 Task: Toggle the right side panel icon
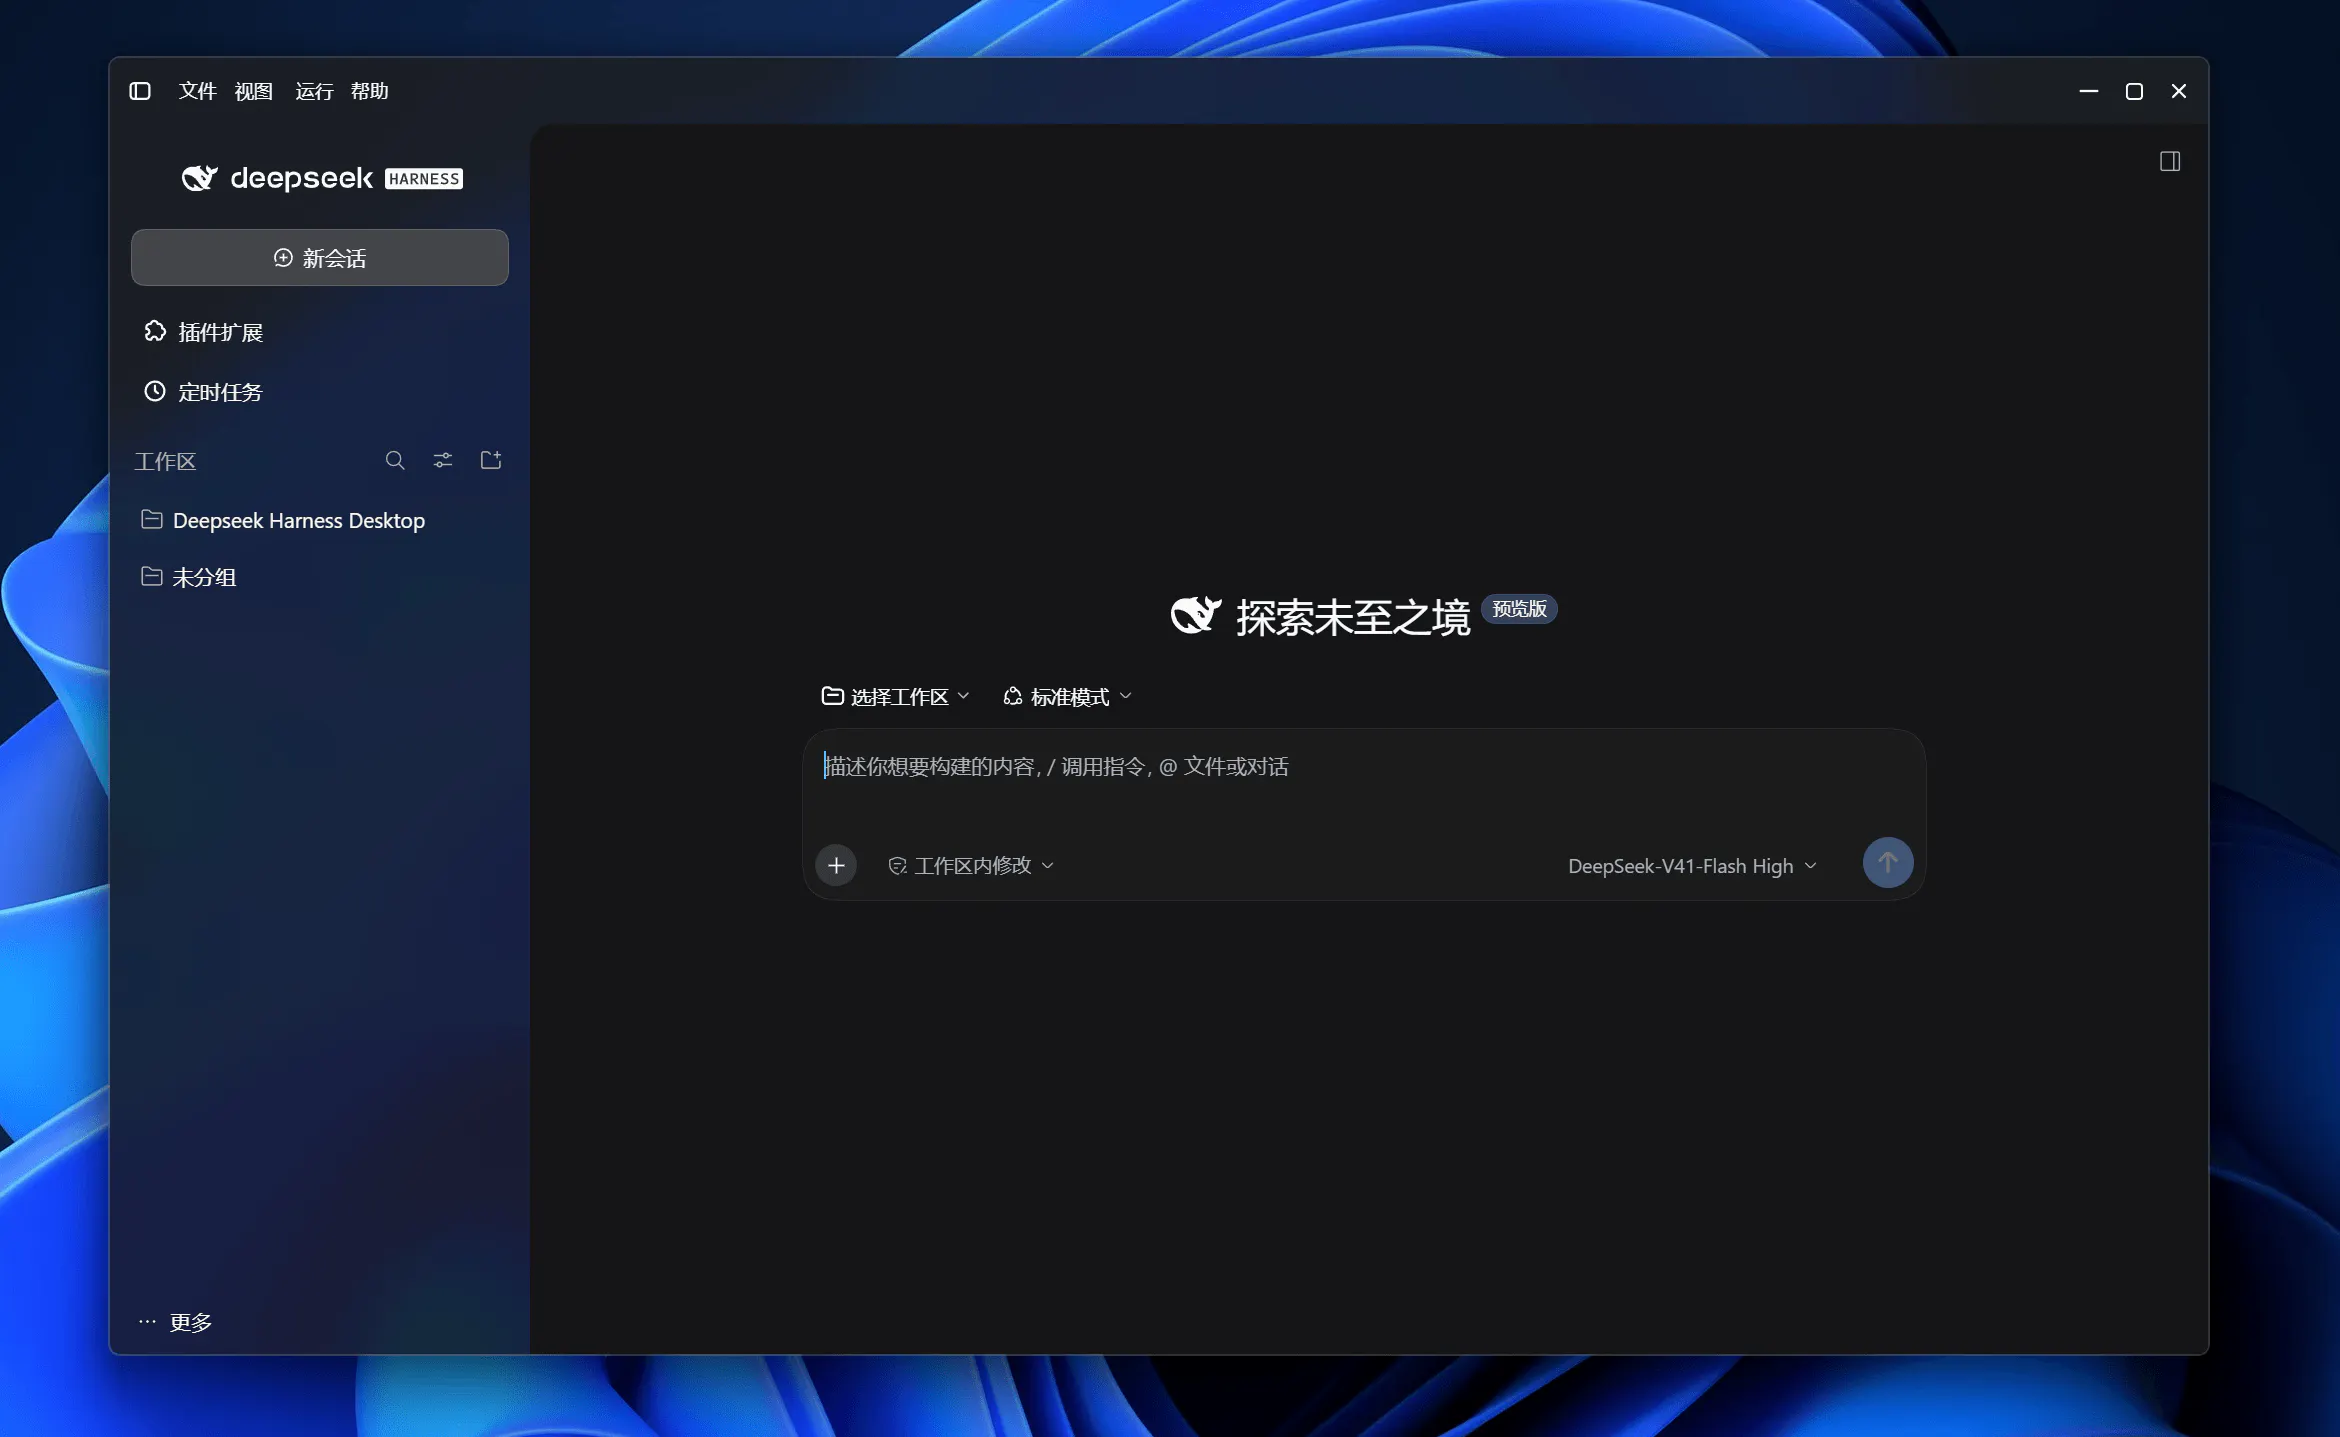click(2170, 161)
